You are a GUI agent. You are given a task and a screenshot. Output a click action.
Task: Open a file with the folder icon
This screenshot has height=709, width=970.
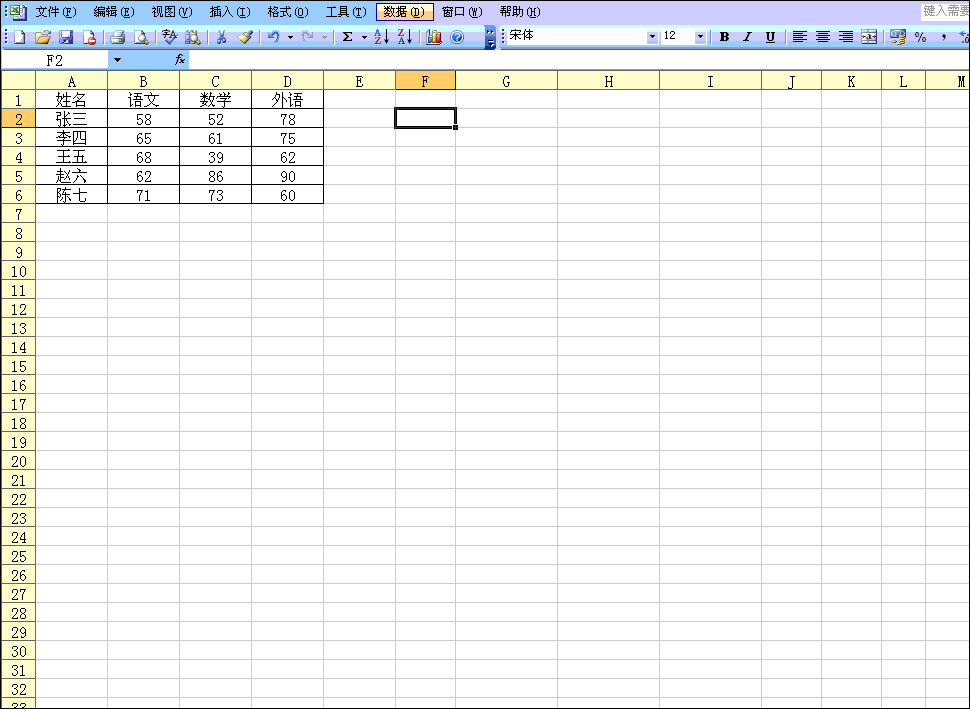click(43, 37)
